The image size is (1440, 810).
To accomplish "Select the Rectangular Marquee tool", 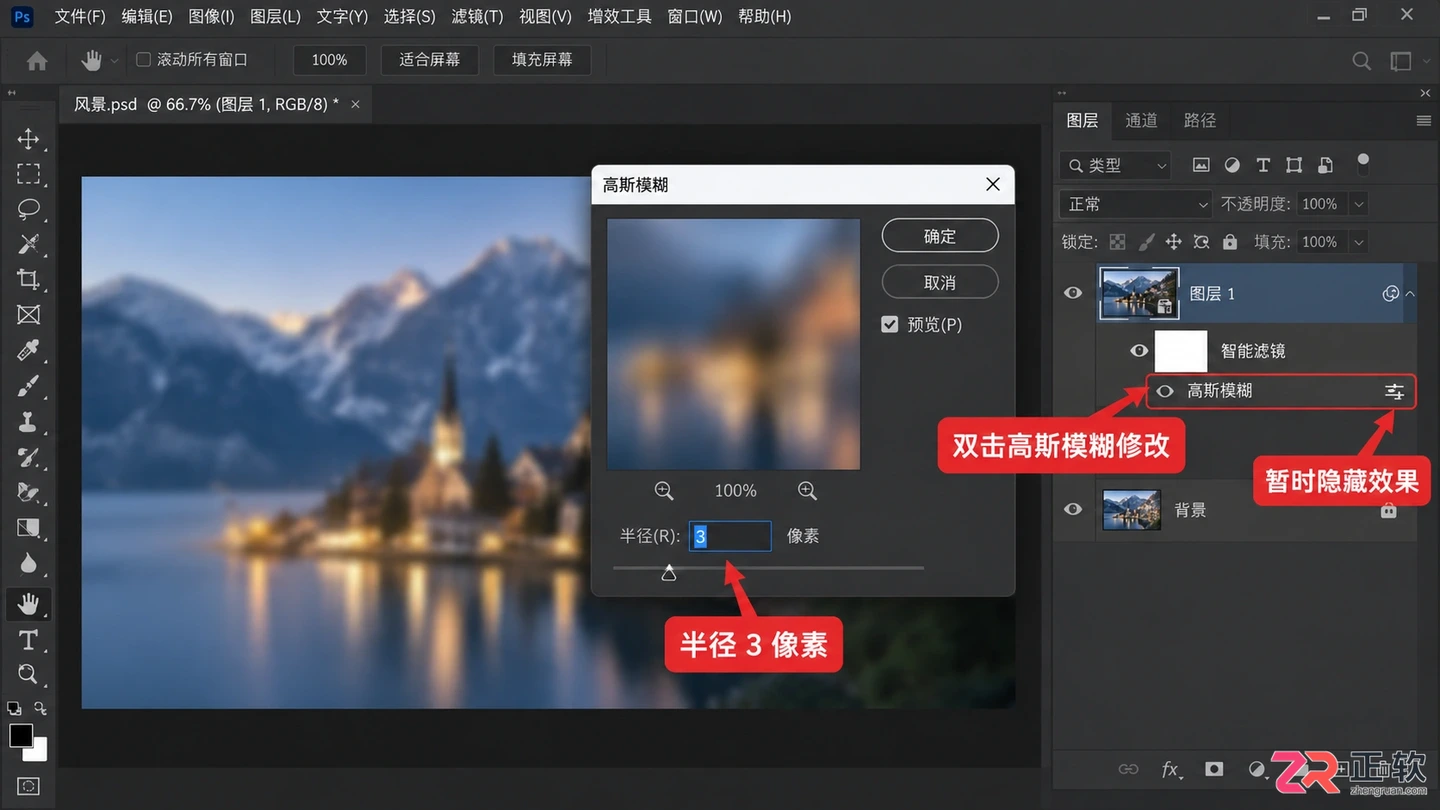I will point(28,174).
